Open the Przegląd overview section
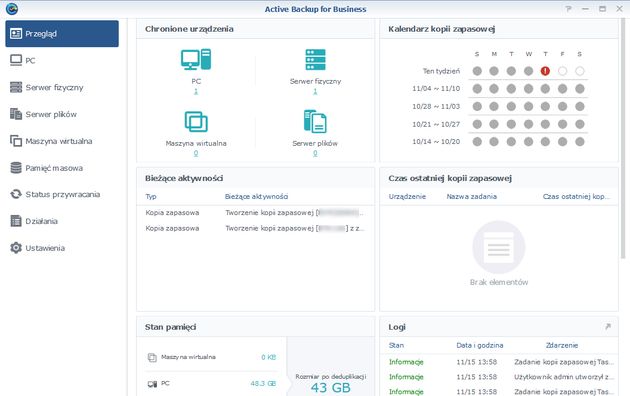630x396 pixels. pyautogui.click(x=62, y=34)
